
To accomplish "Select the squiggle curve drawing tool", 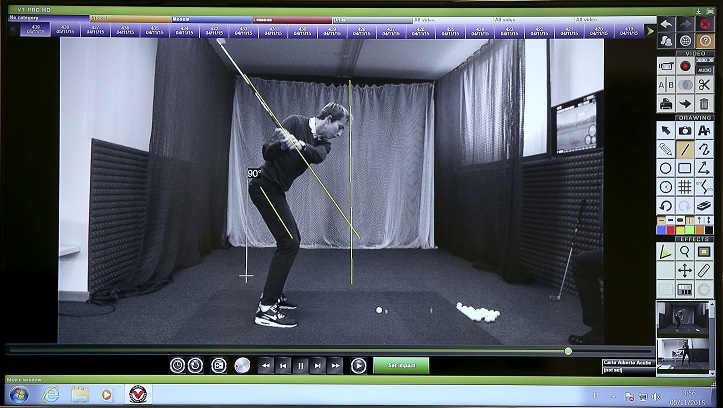I will (705, 149).
